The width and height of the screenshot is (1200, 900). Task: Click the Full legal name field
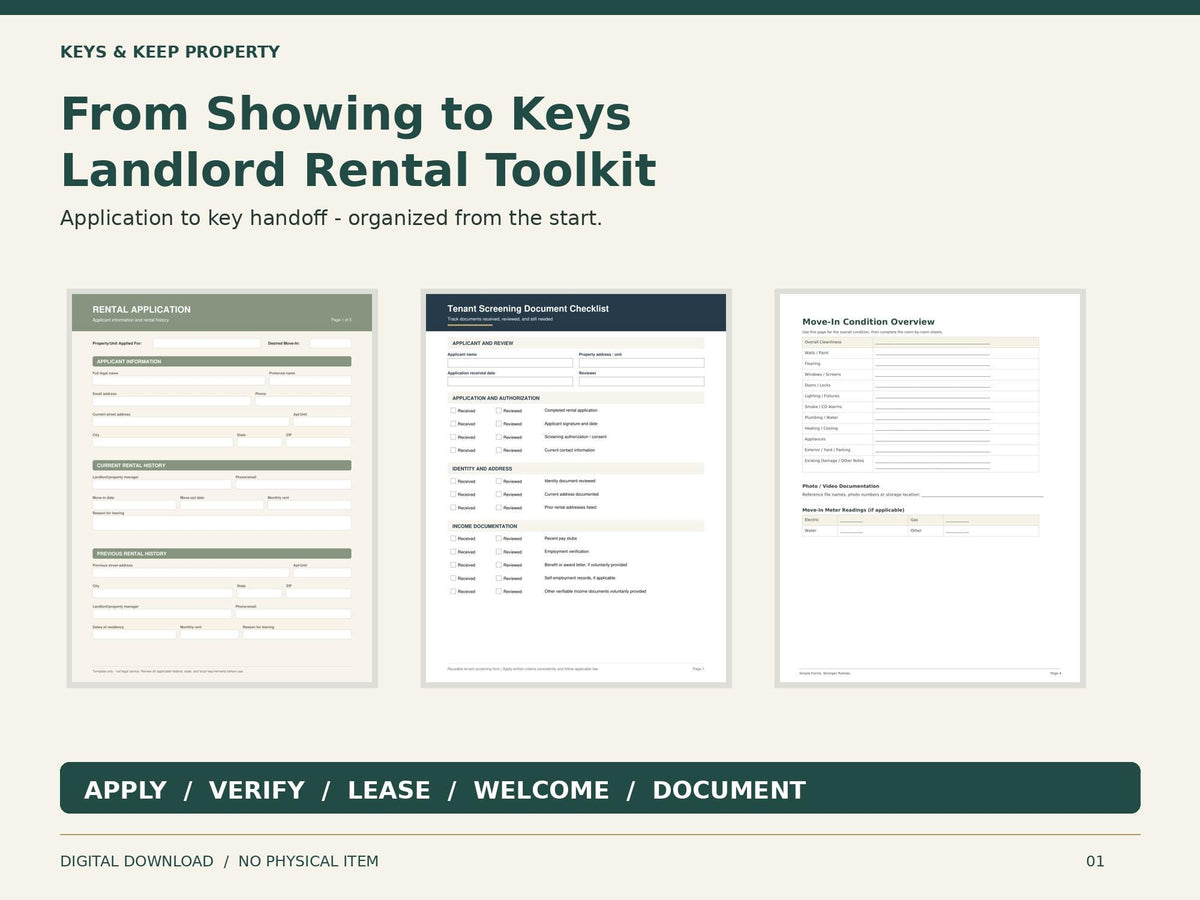point(179,381)
